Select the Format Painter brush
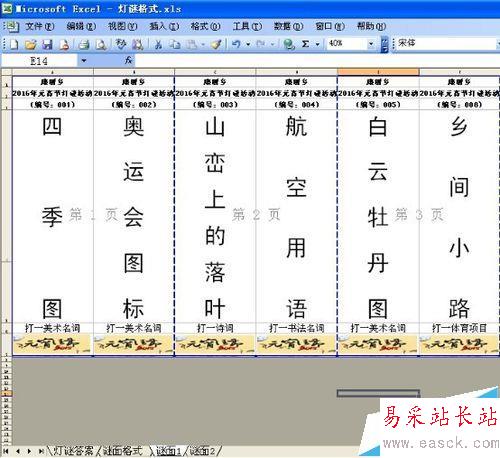 217,44
